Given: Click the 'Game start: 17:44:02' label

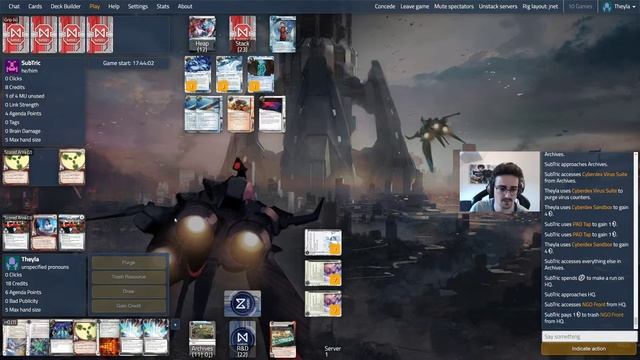Looking at the screenshot, I should pos(128,63).
